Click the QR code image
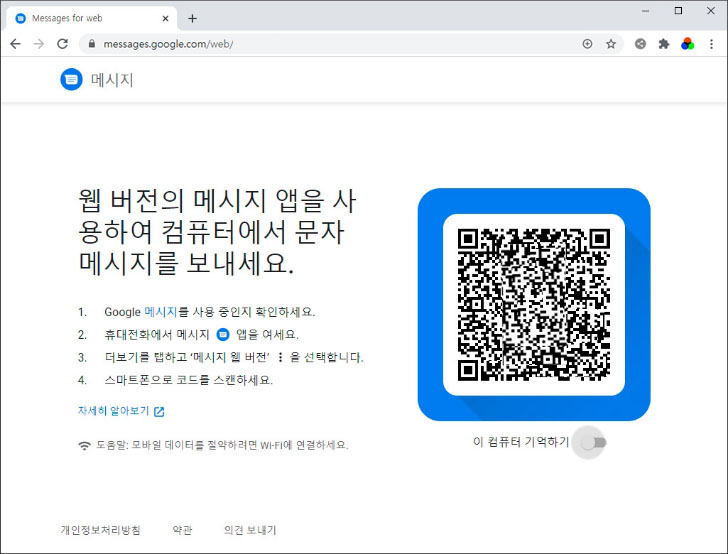Viewport: 728px width, 554px height. point(534,305)
